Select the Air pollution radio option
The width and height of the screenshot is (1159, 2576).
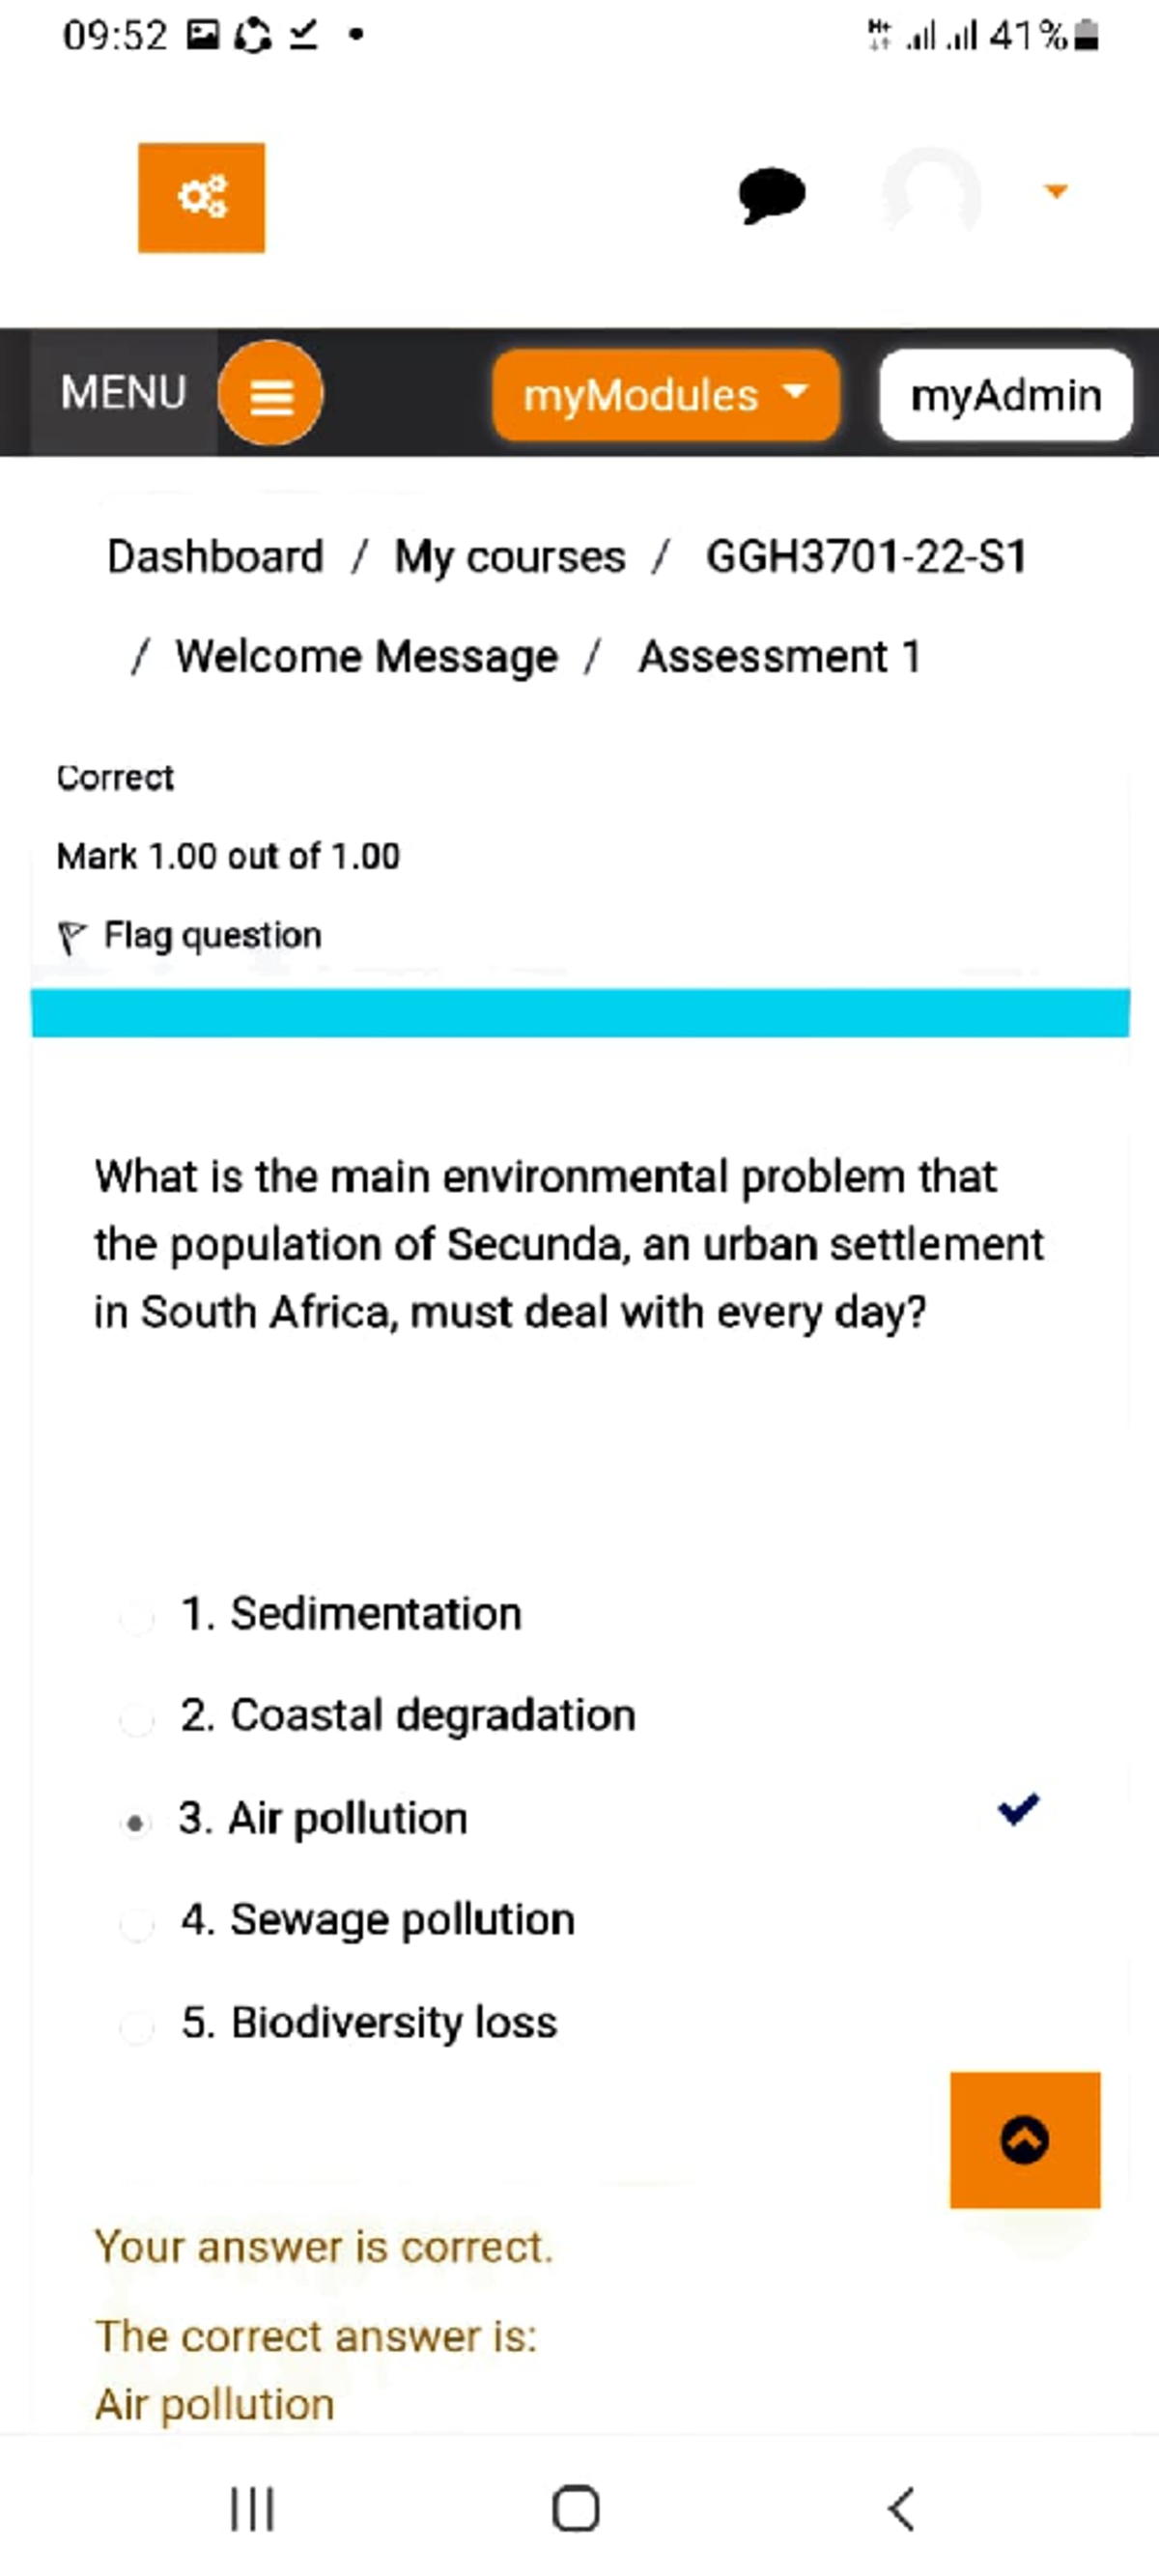tap(136, 1822)
